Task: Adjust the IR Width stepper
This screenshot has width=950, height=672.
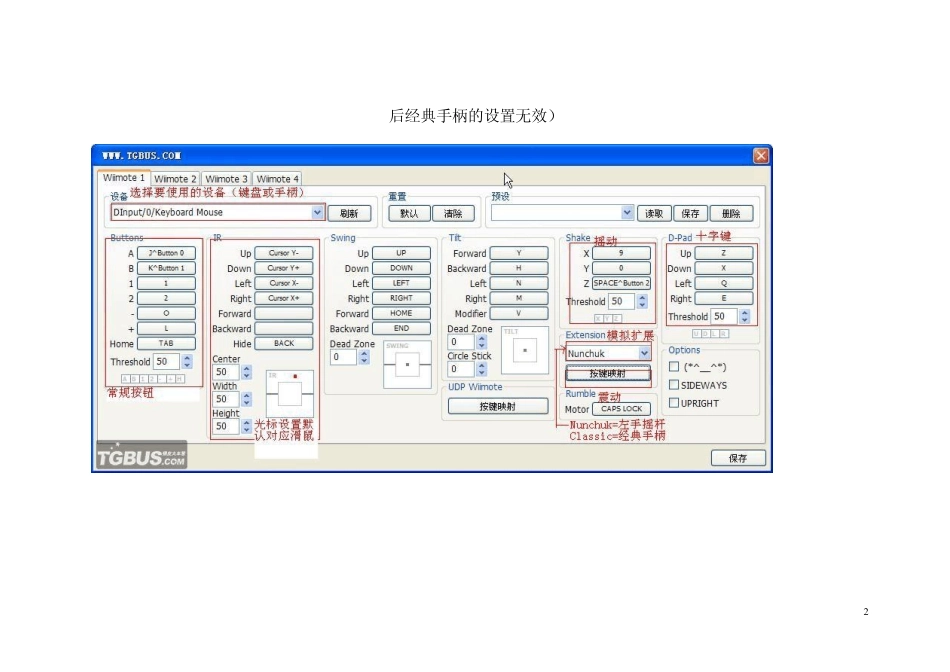Action: click(247, 399)
